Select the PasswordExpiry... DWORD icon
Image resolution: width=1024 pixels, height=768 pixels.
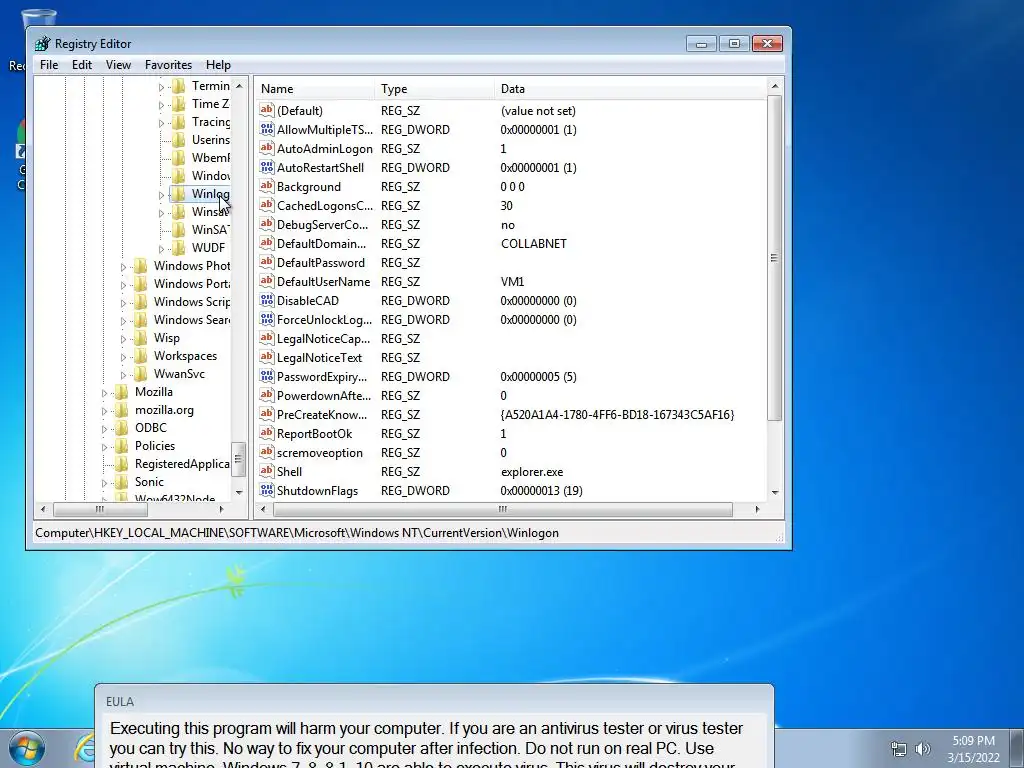click(x=266, y=376)
